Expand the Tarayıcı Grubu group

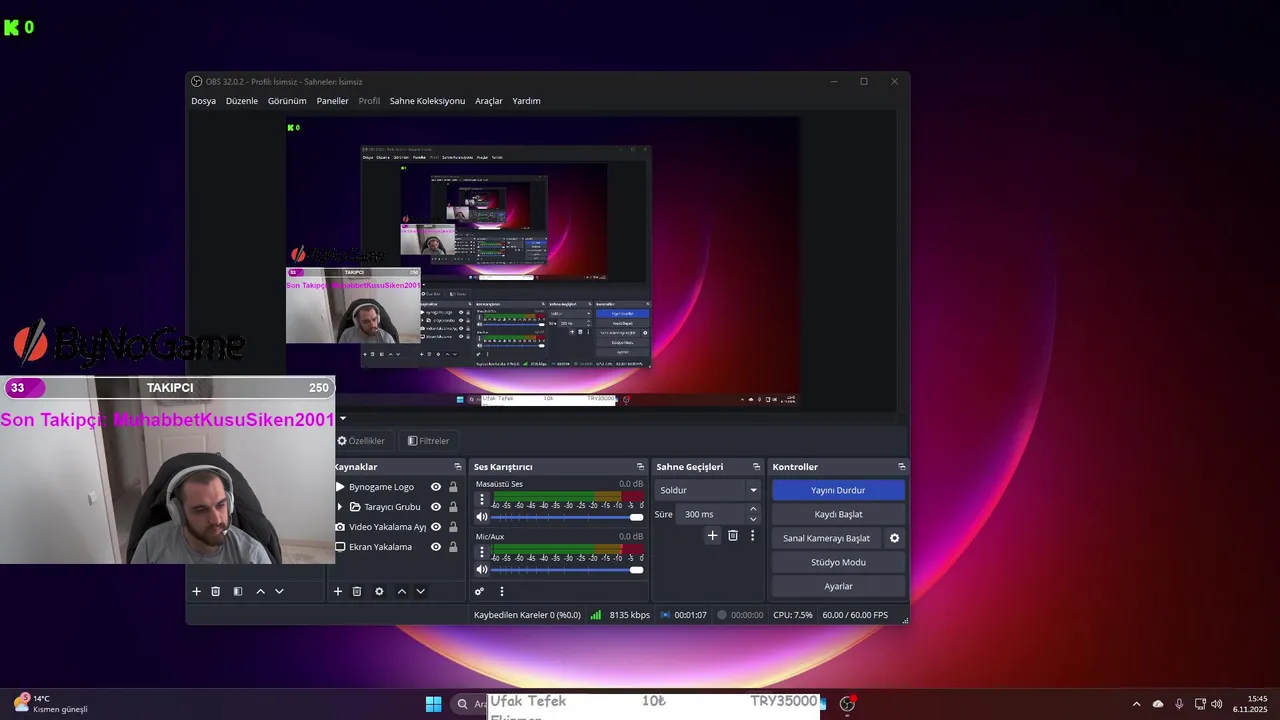point(340,507)
